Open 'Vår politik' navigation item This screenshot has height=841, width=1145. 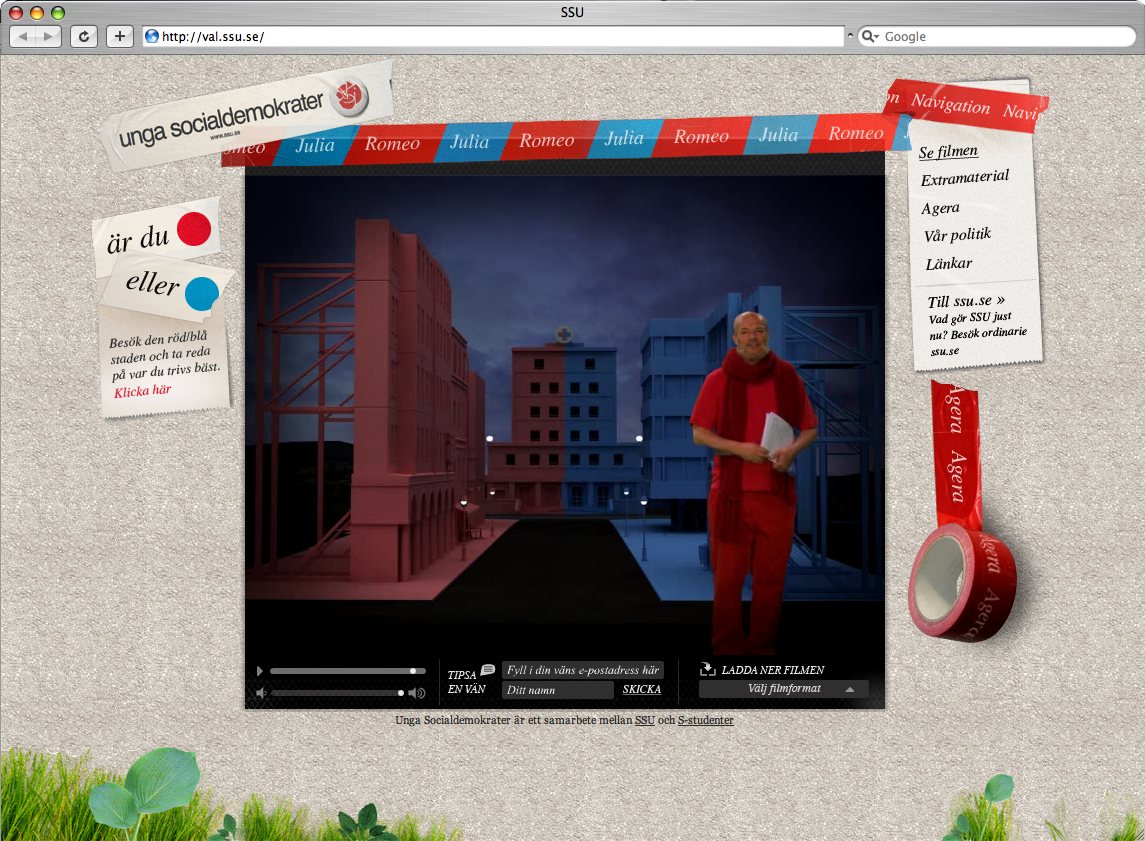point(957,234)
